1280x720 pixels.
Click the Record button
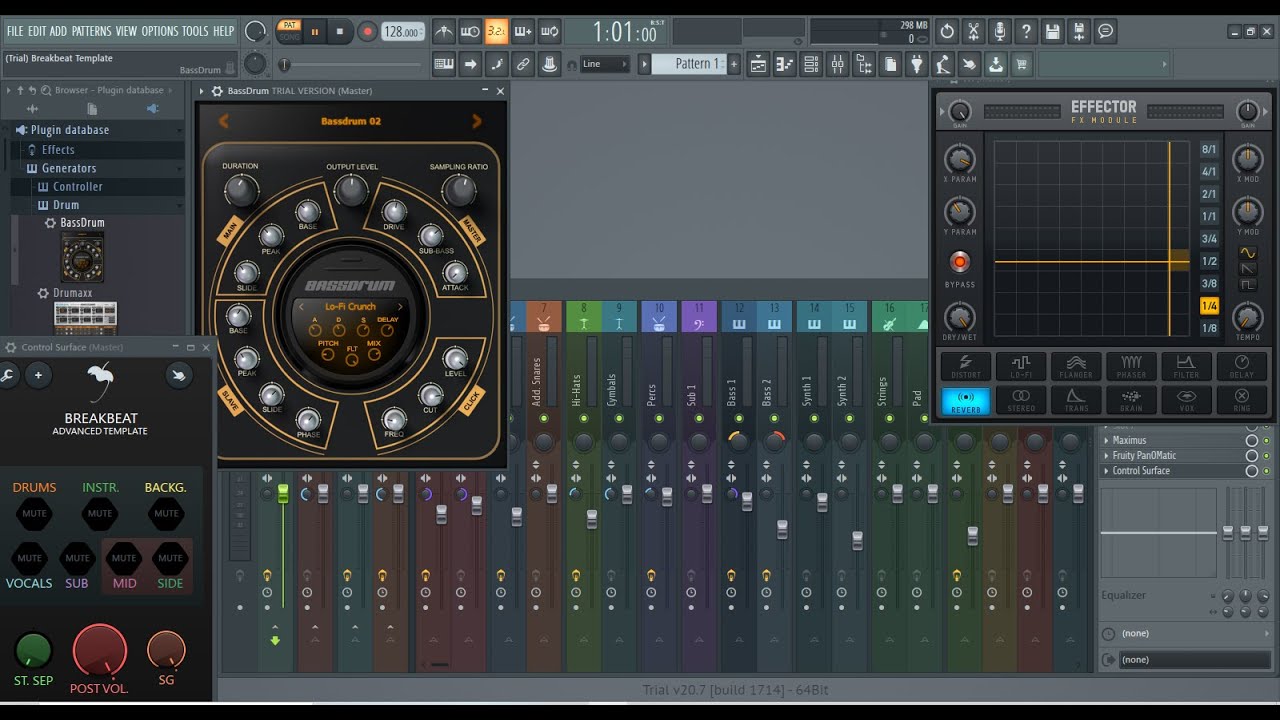click(367, 31)
